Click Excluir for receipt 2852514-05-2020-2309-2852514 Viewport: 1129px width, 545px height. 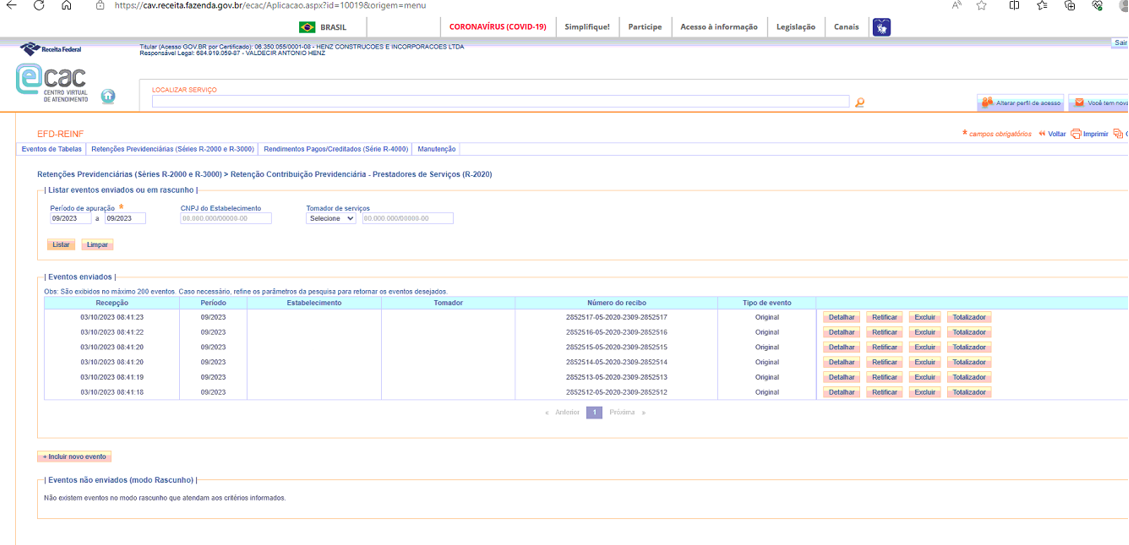pyautogui.click(x=925, y=362)
